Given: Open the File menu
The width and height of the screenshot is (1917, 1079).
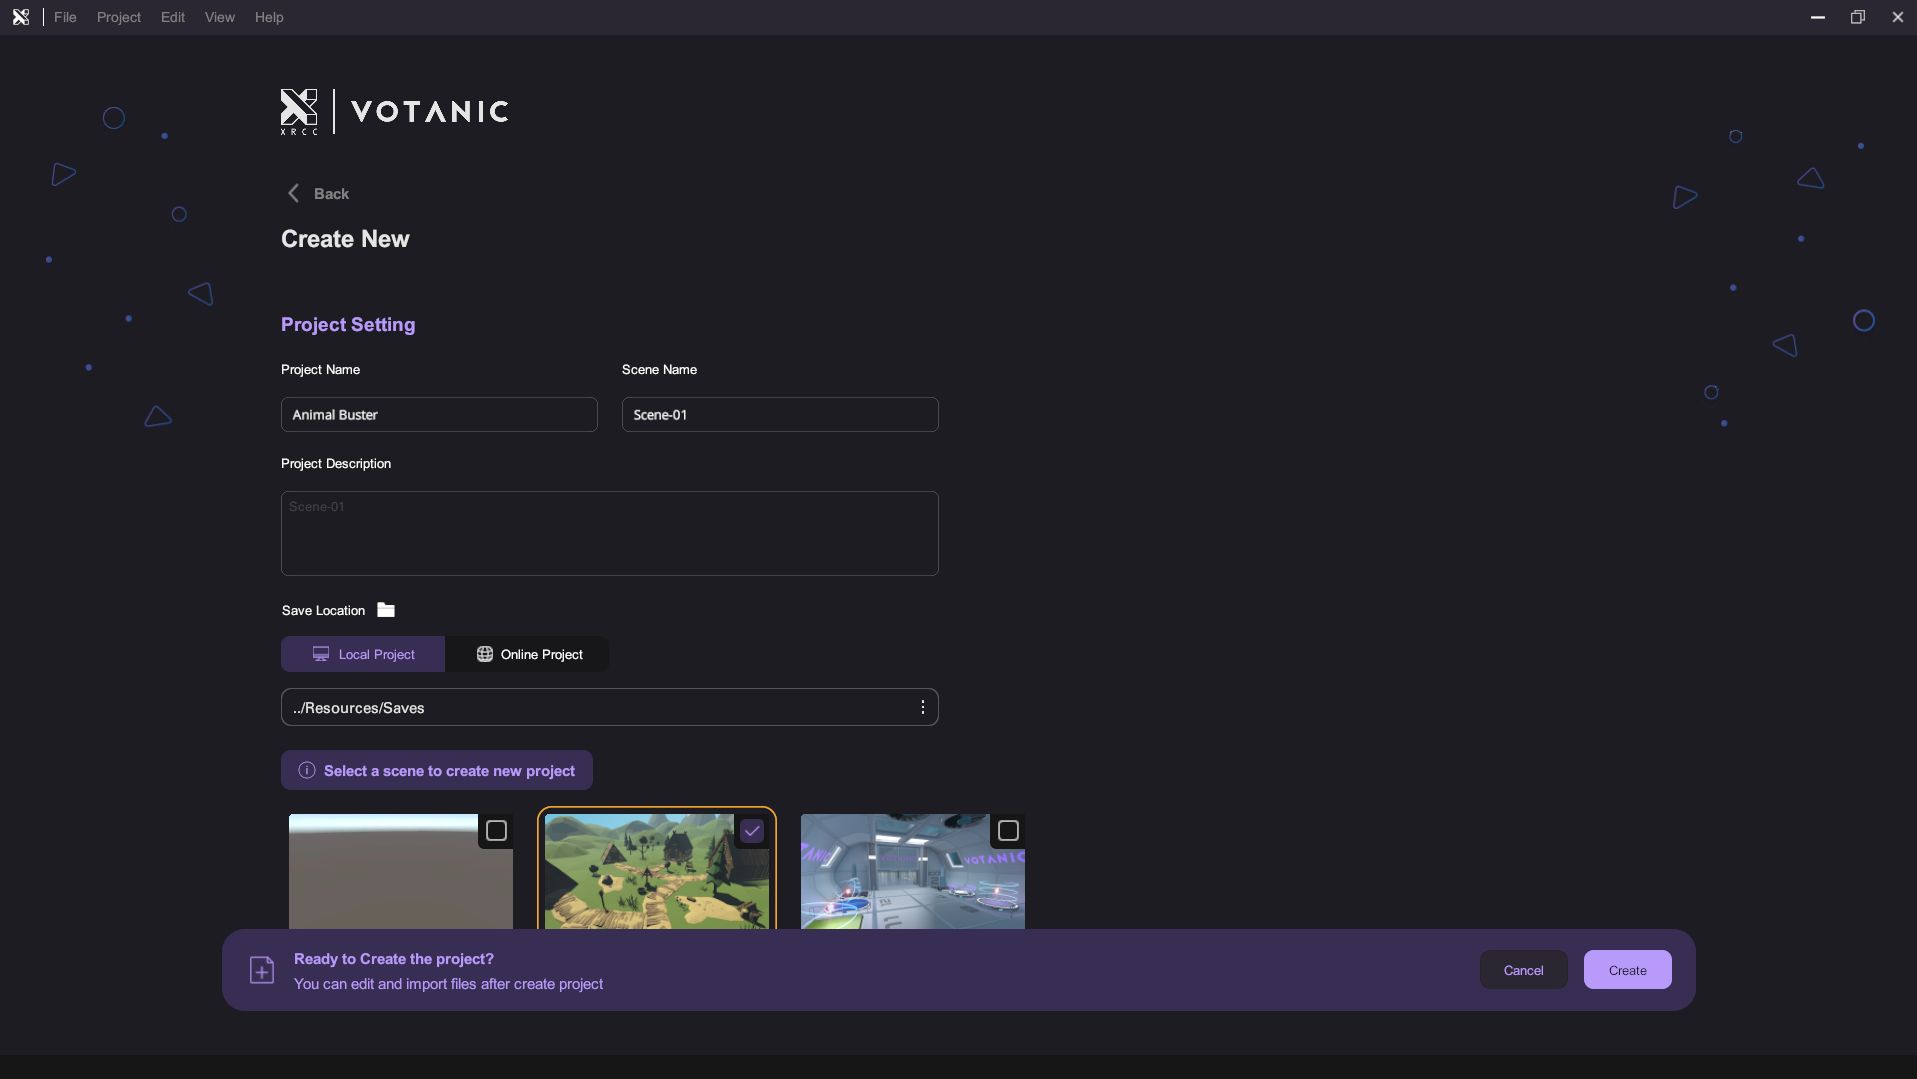Looking at the screenshot, I should click(x=65, y=17).
